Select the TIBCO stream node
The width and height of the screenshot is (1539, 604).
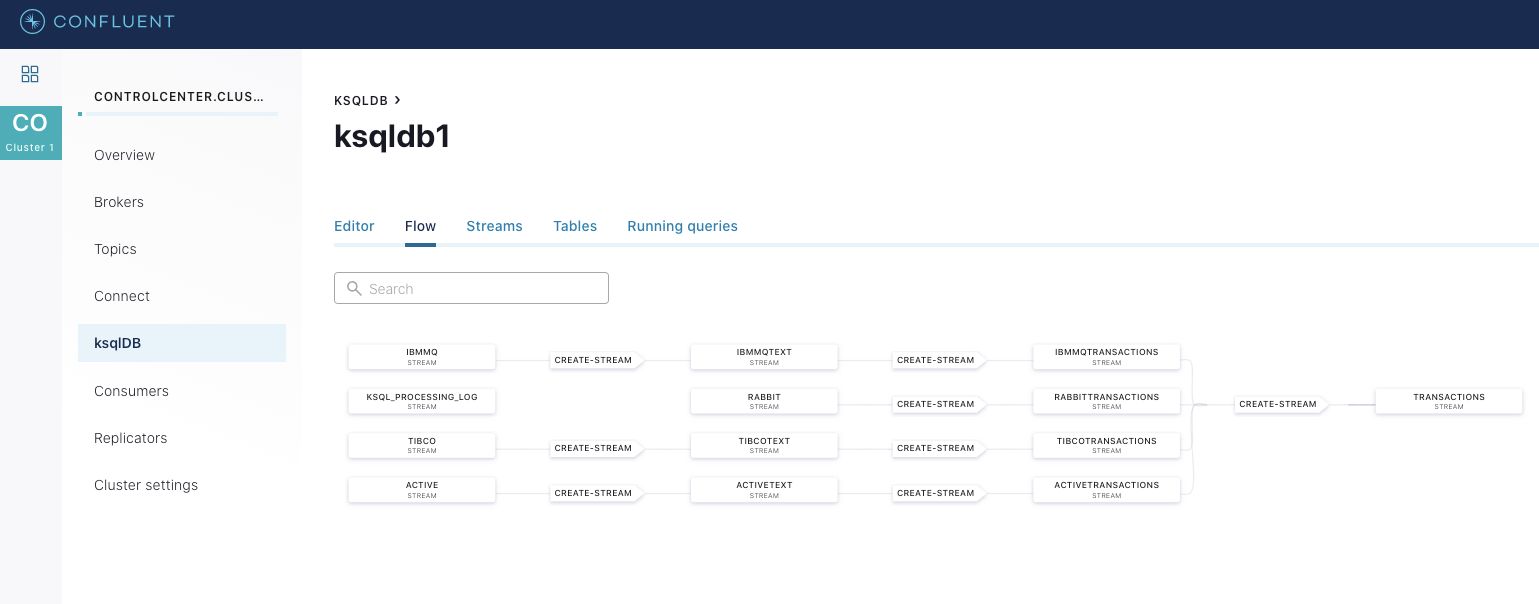click(x=422, y=445)
